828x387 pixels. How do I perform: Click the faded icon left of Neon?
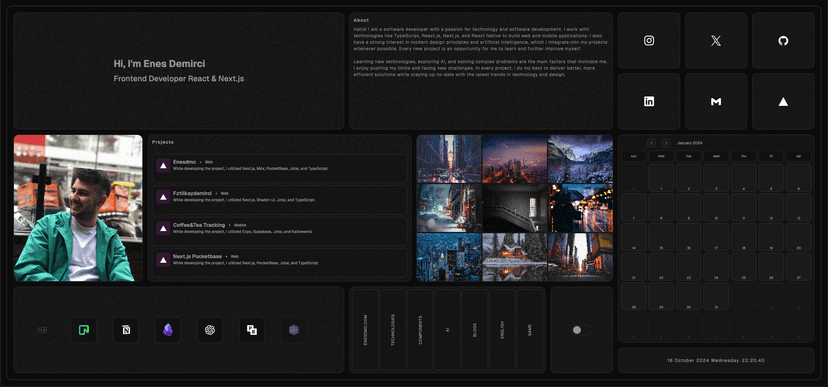click(x=42, y=330)
